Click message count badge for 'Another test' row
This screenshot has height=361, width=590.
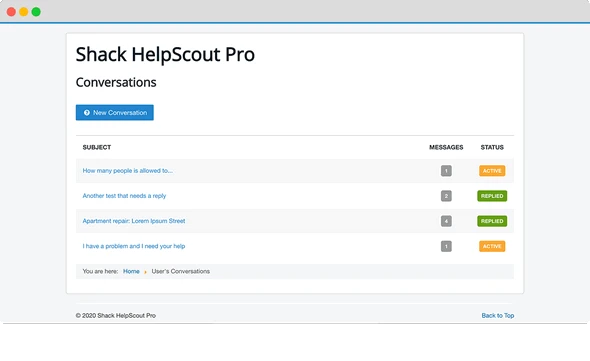coord(446,196)
